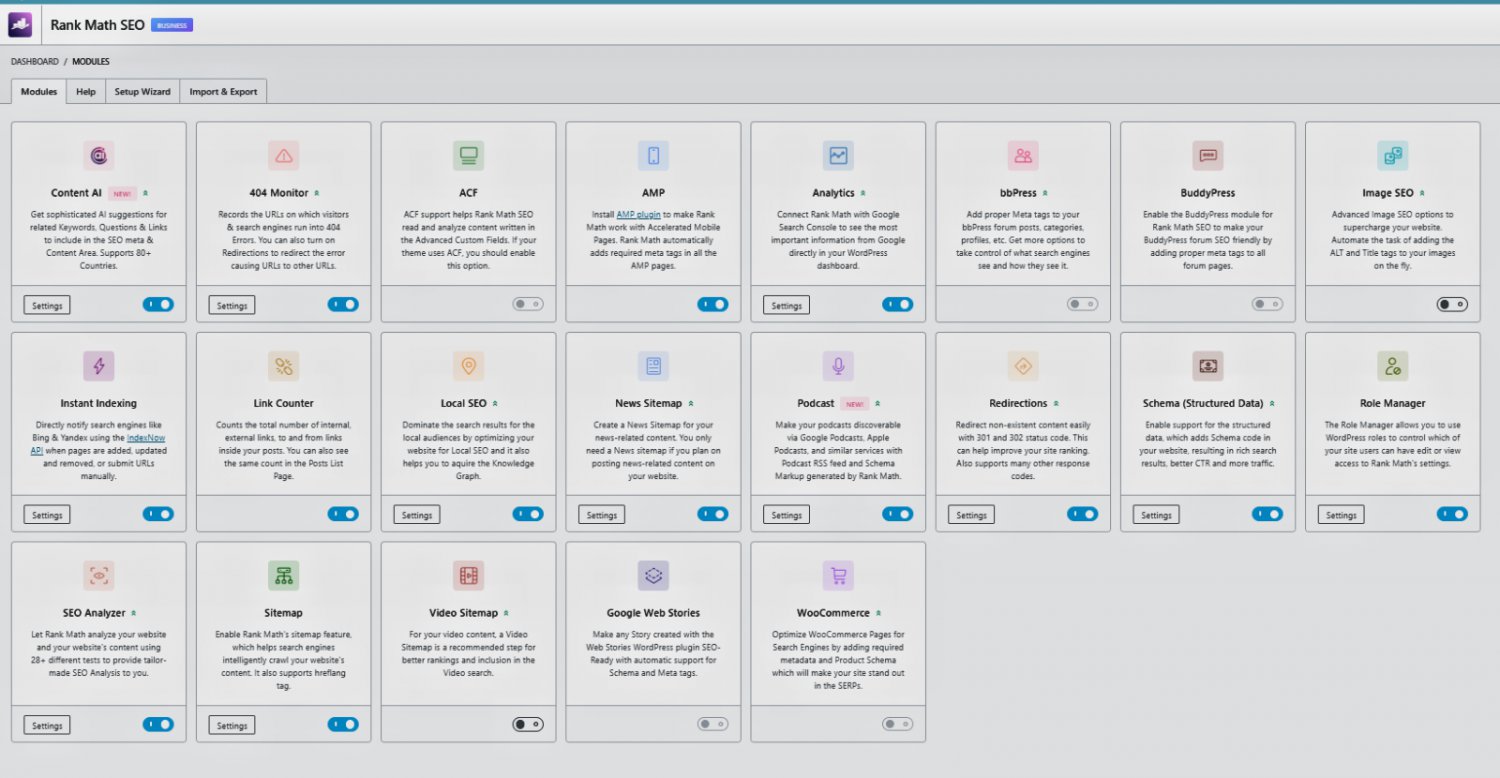Click the WooCommerce cart icon
This screenshot has height=778, width=1500.
[838, 576]
